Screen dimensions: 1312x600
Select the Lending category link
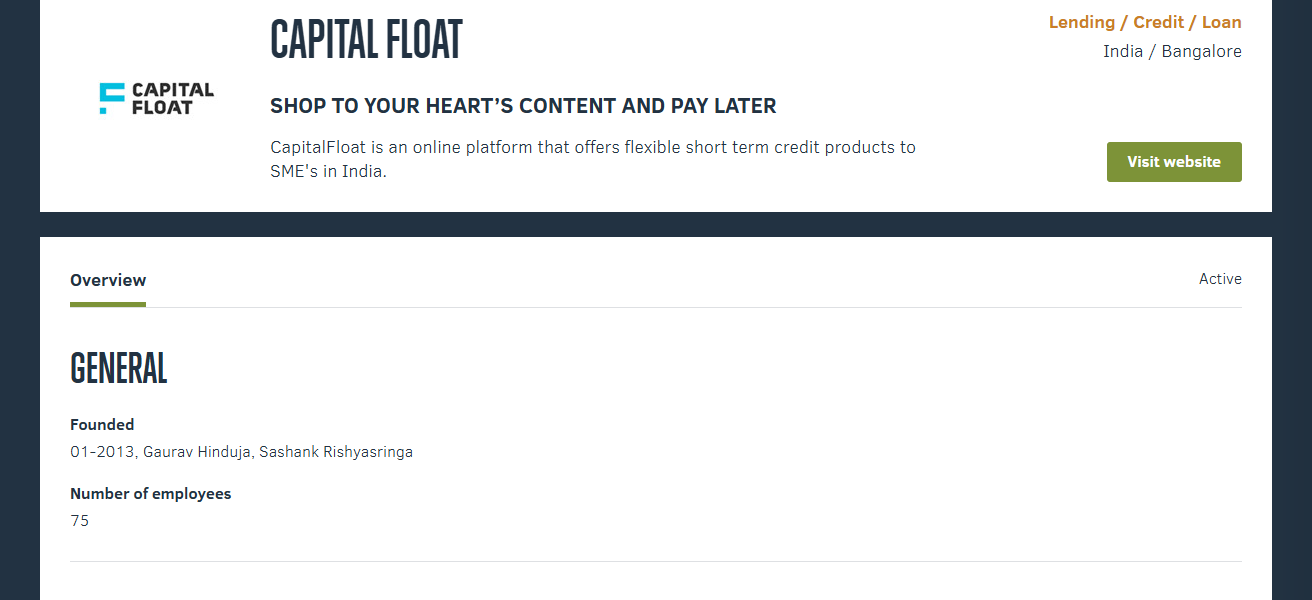pos(1081,21)
